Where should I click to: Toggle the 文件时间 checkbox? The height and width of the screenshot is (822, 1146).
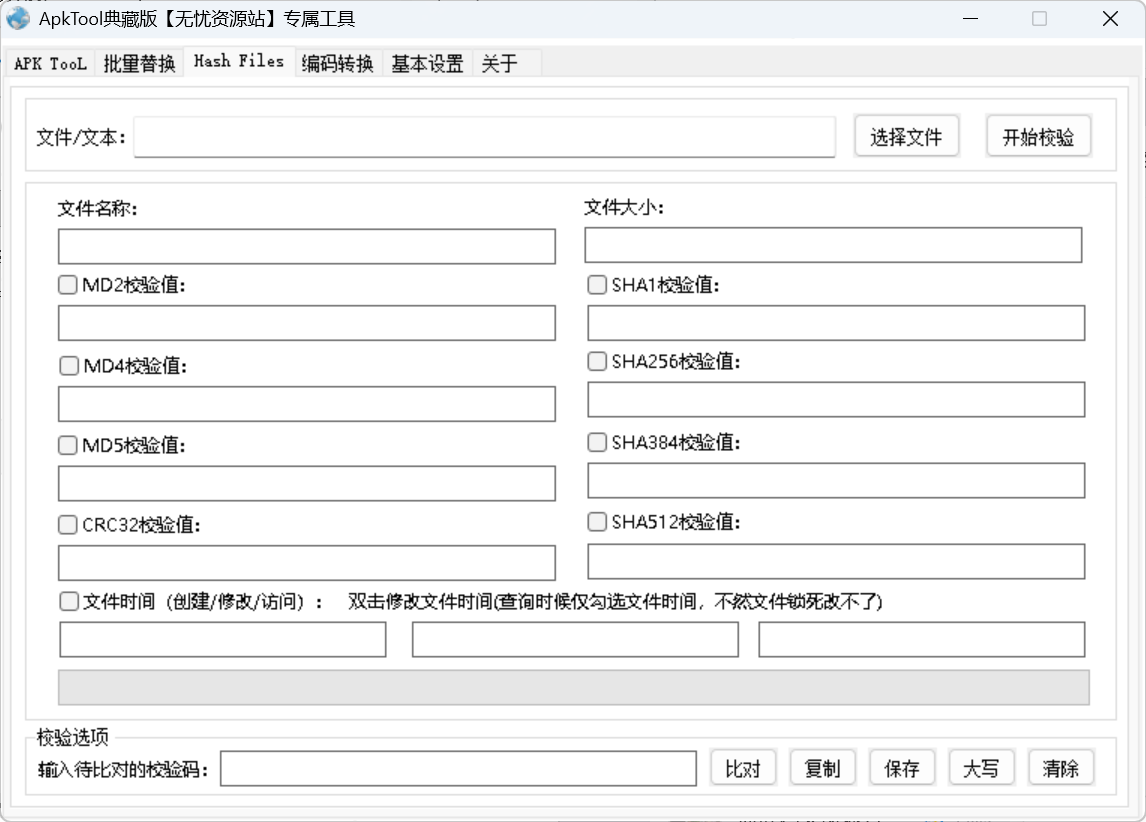pos(69,601)
